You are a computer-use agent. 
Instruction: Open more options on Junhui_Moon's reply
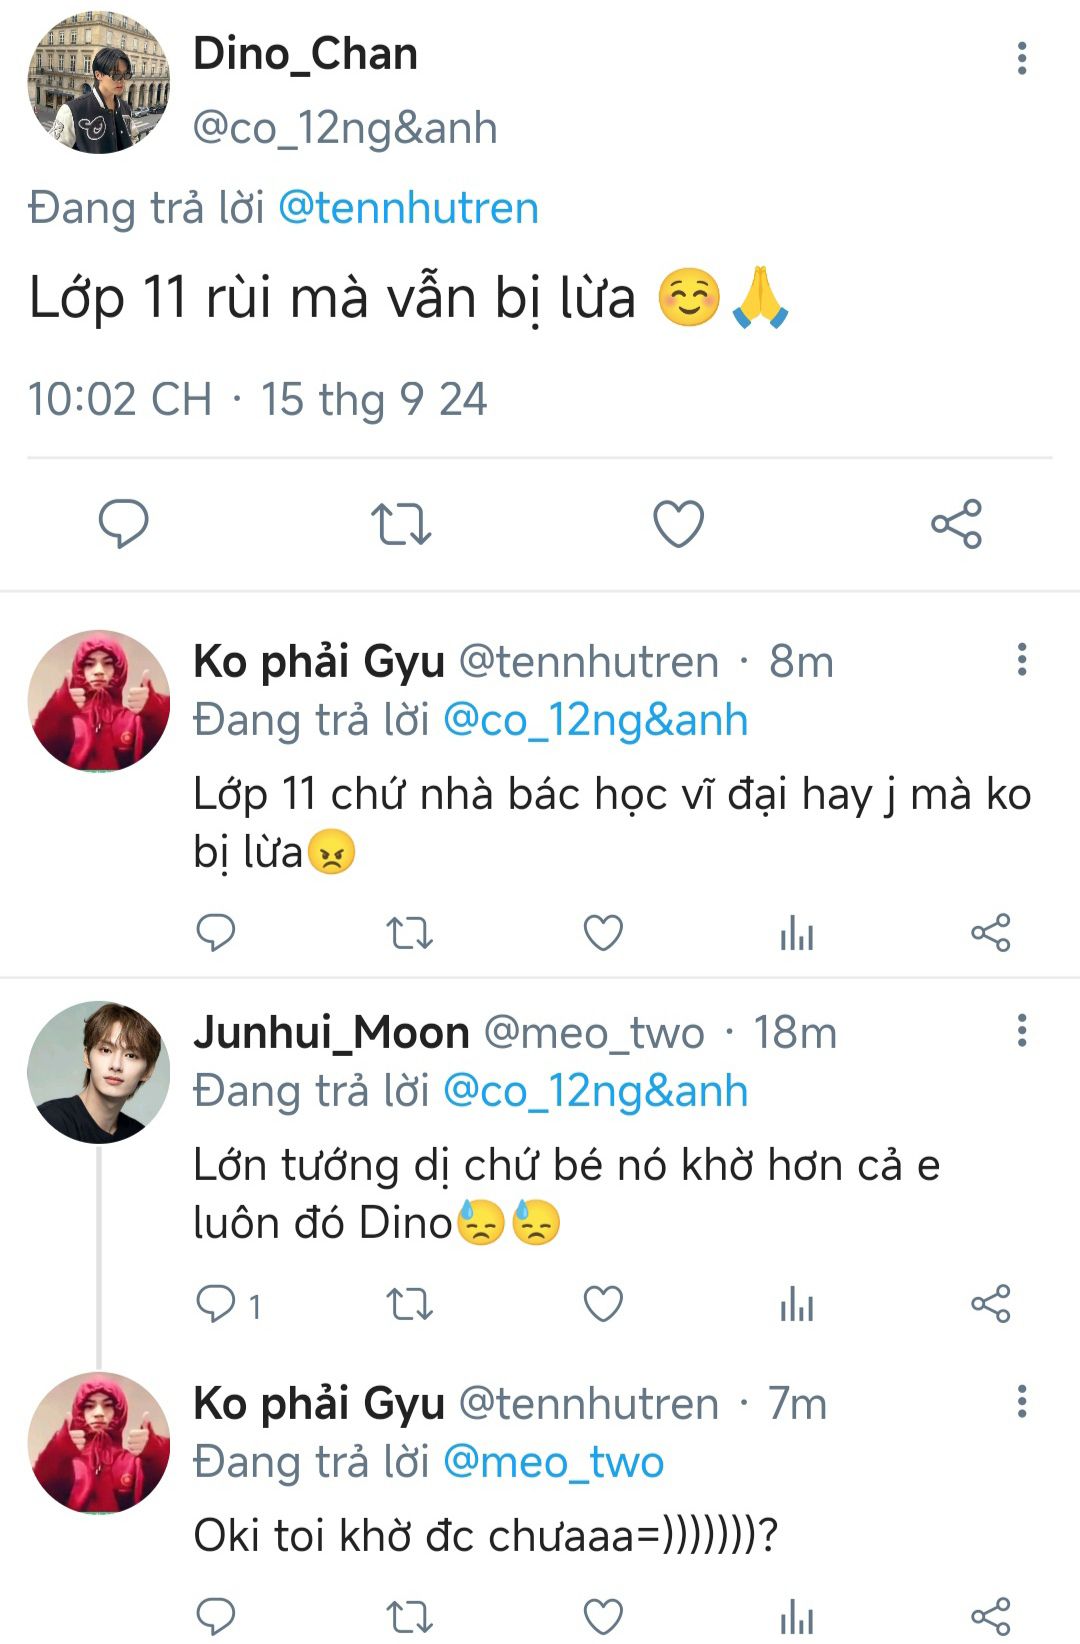1021,1031
